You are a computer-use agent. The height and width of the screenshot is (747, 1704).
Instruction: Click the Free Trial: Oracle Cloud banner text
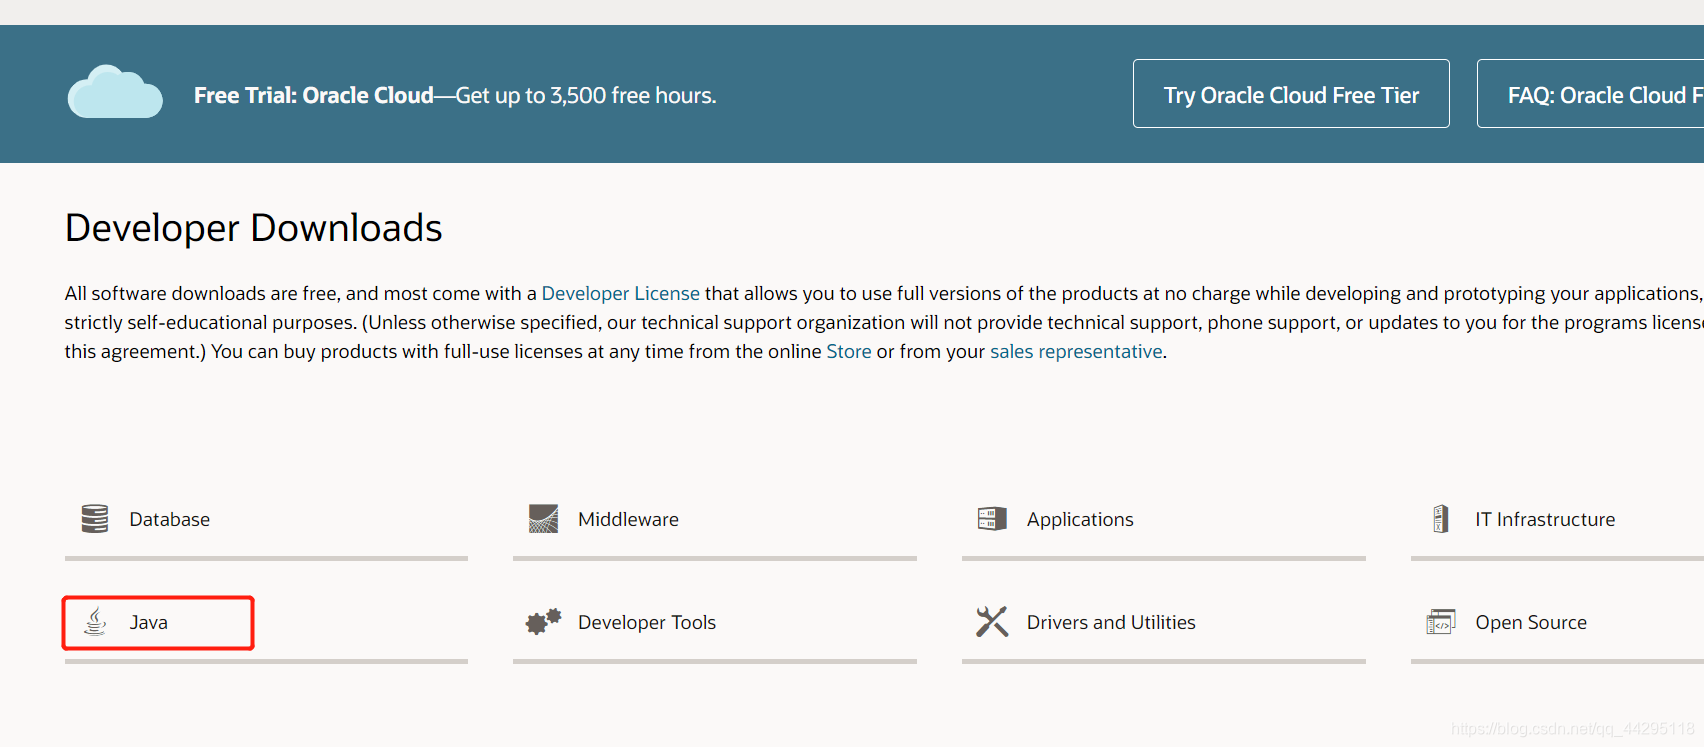(x=455, y=95)
